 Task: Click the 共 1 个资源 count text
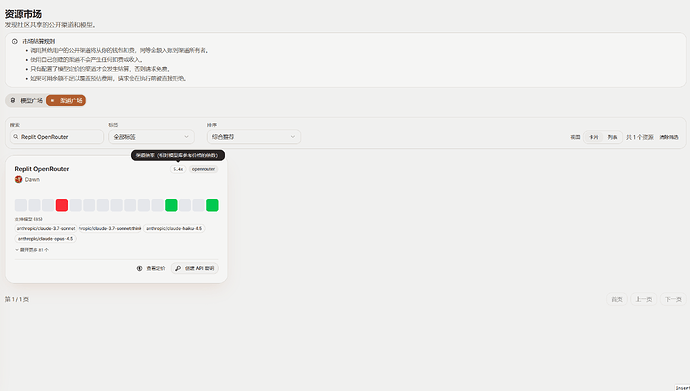[640, 137]
